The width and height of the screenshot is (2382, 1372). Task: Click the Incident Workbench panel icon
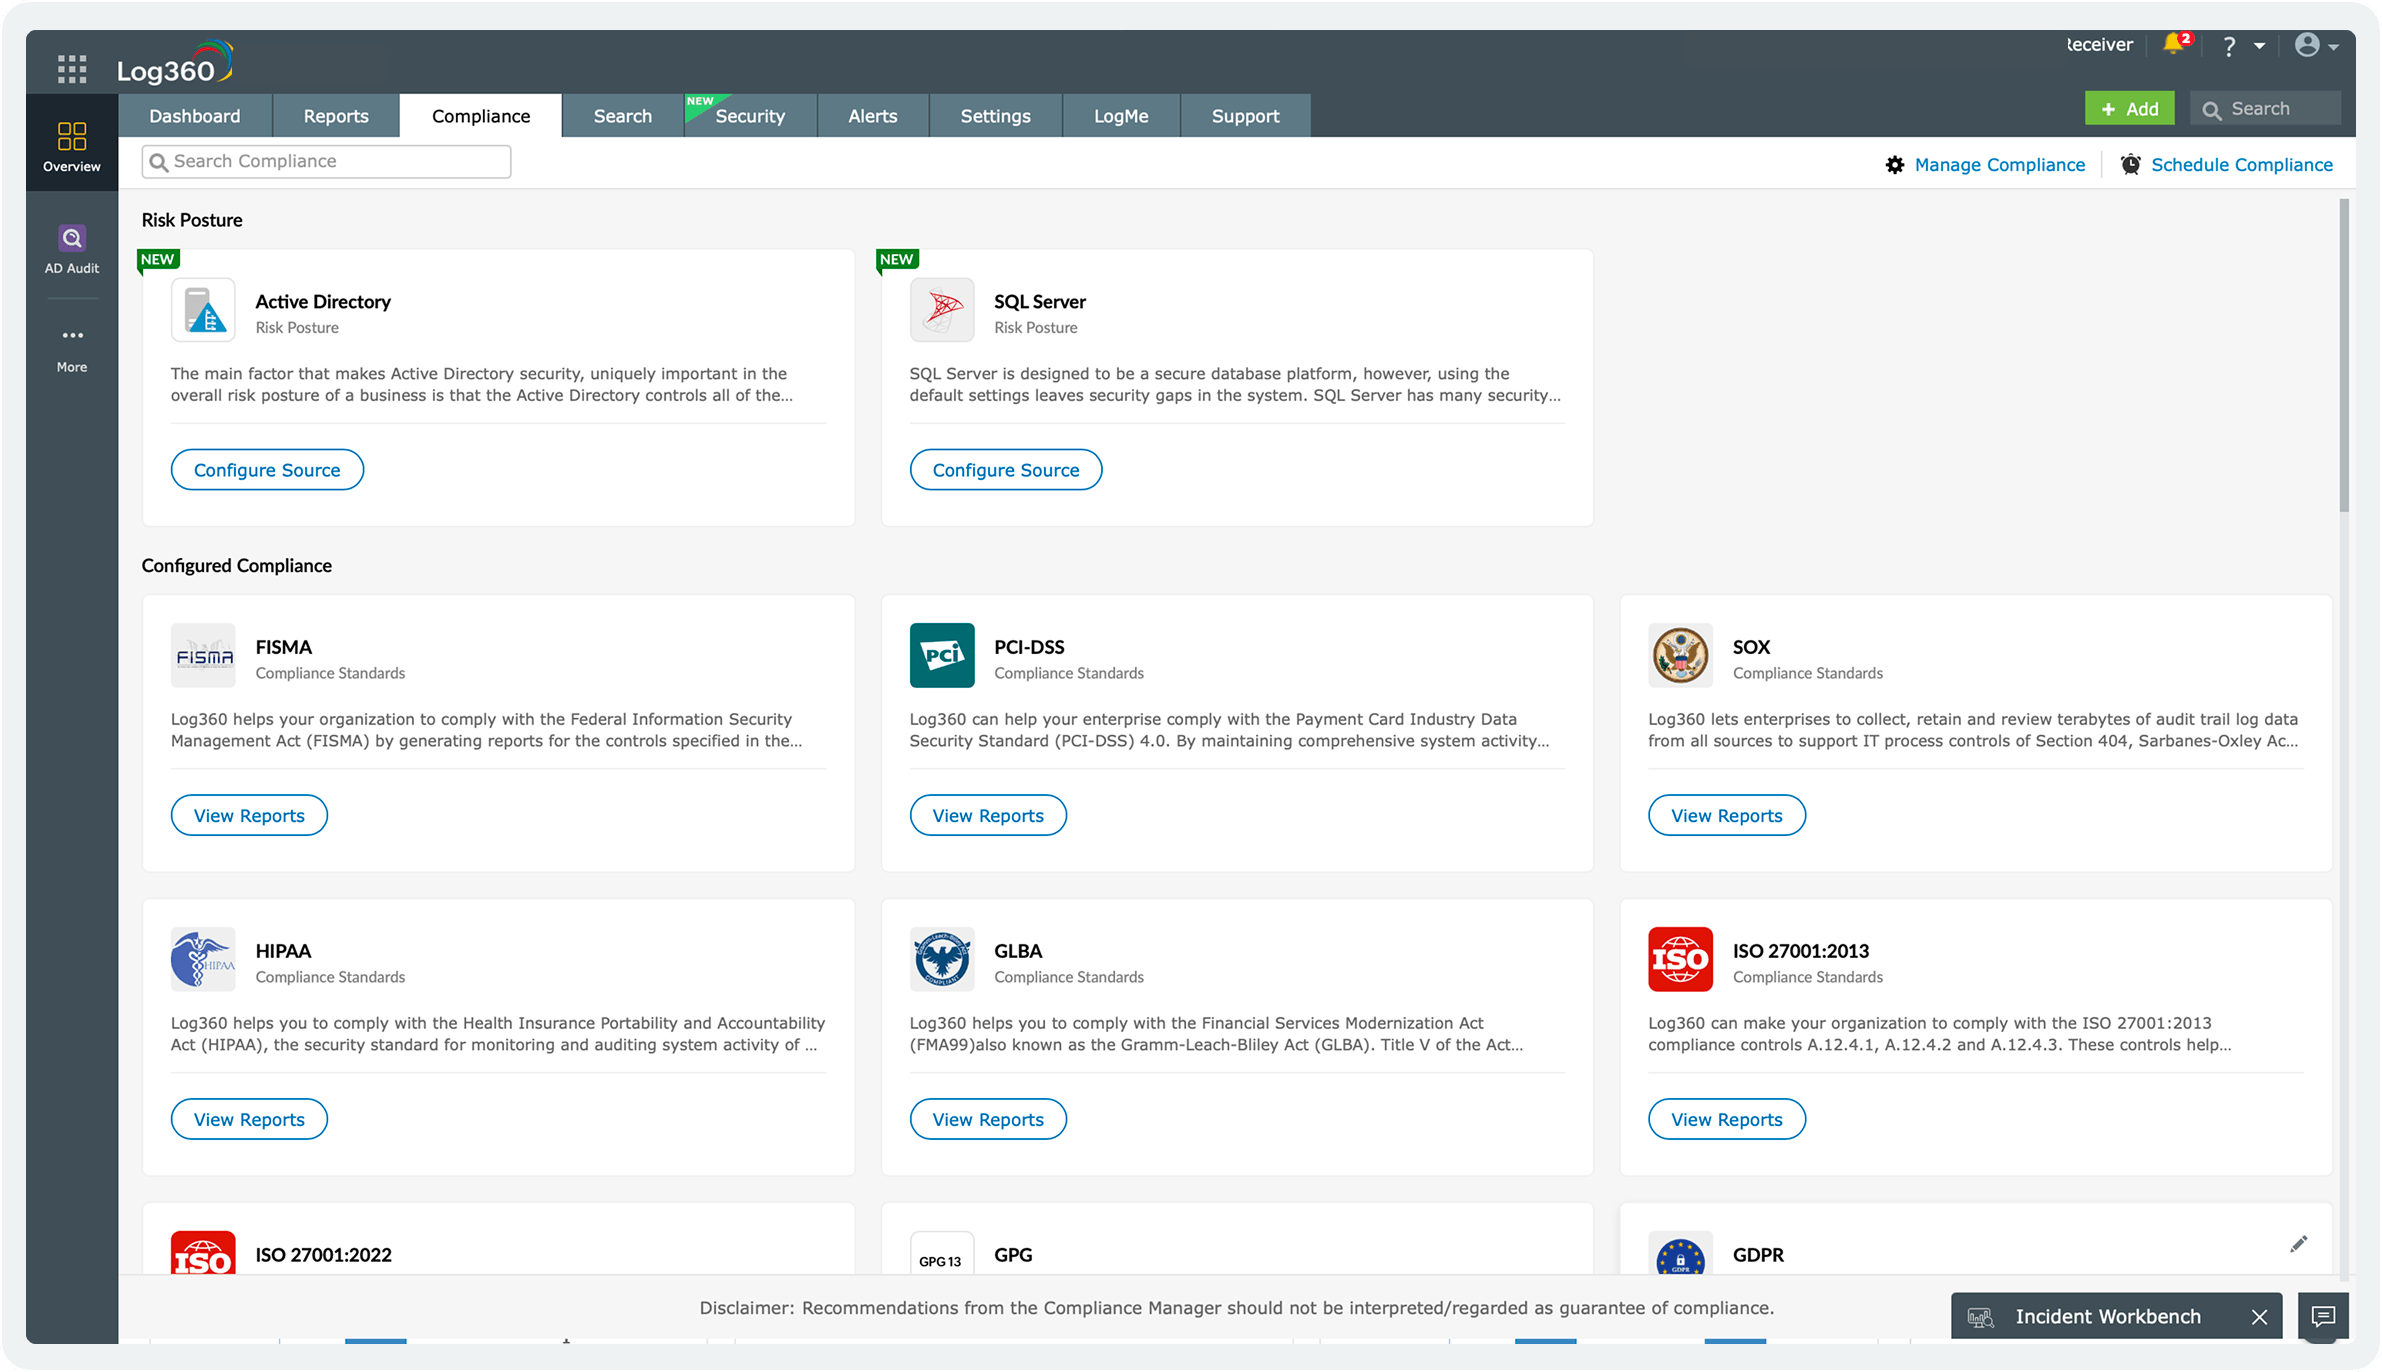(x=1980, y=1317)
